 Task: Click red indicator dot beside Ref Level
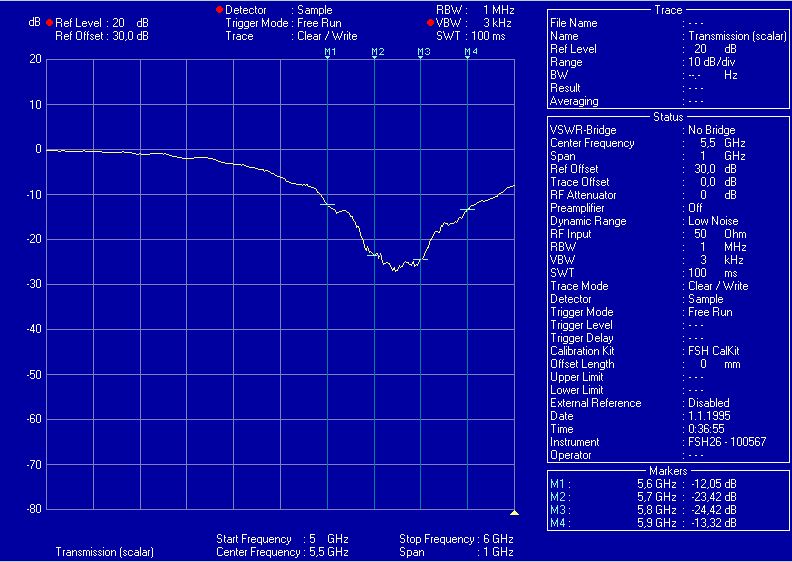coord(49,22)
